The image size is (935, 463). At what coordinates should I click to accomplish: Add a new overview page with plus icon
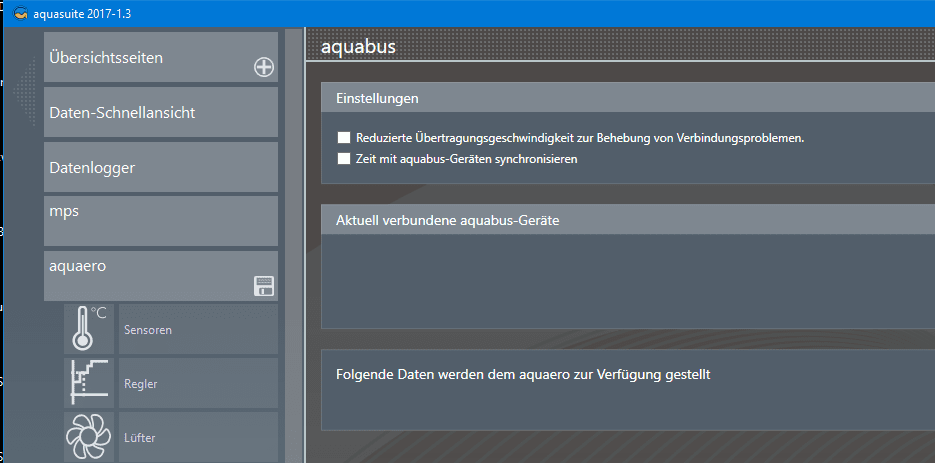[x=264, y=67]
